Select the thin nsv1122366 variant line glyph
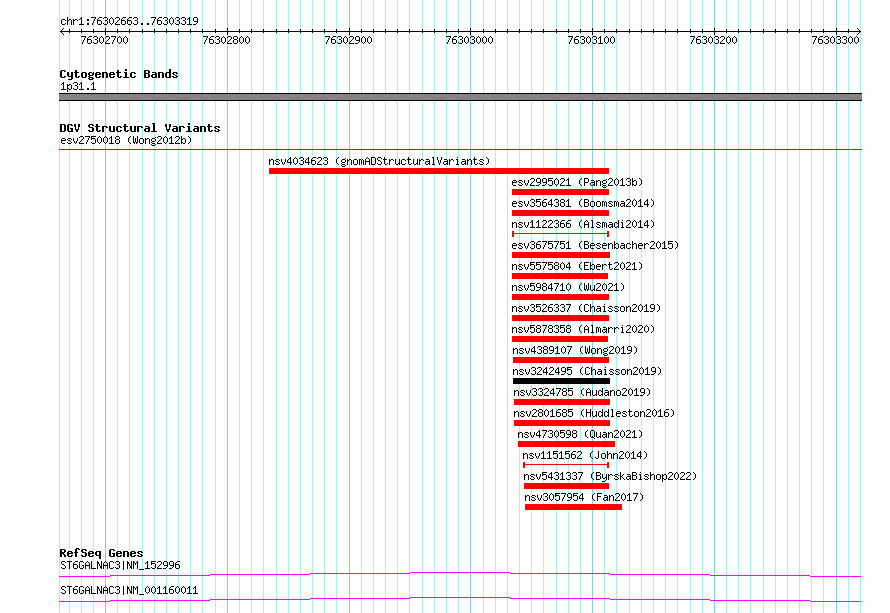 tap(560, 234)
